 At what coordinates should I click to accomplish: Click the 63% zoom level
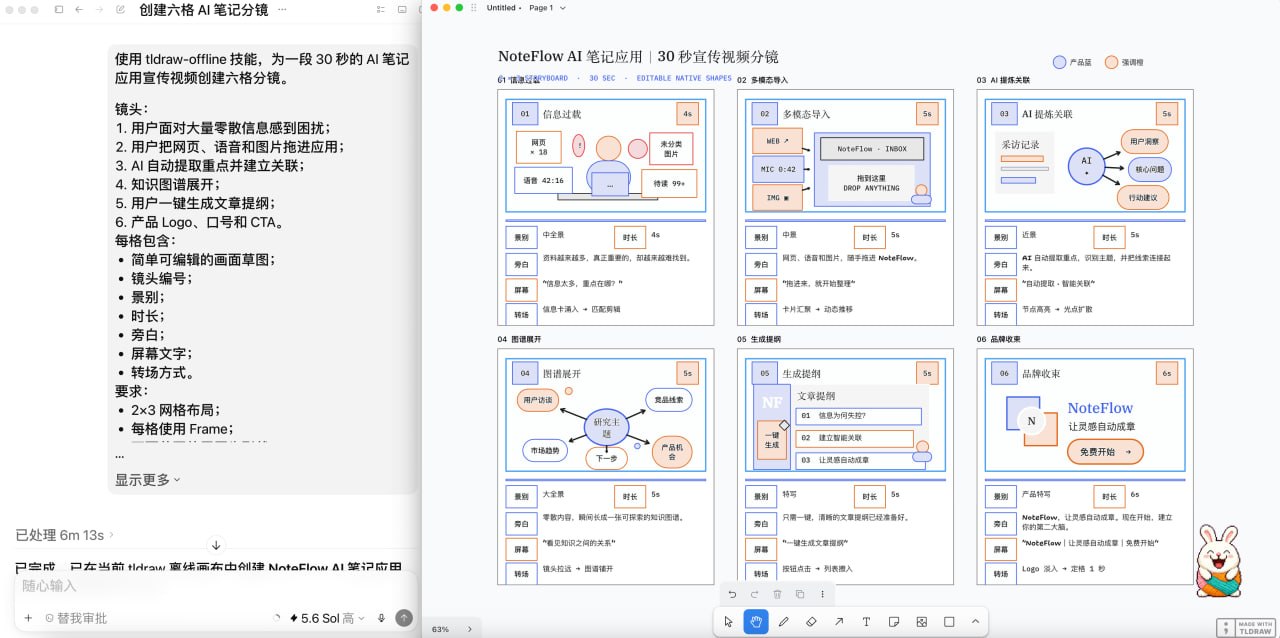pyautogui.click(x=440, y=629)
